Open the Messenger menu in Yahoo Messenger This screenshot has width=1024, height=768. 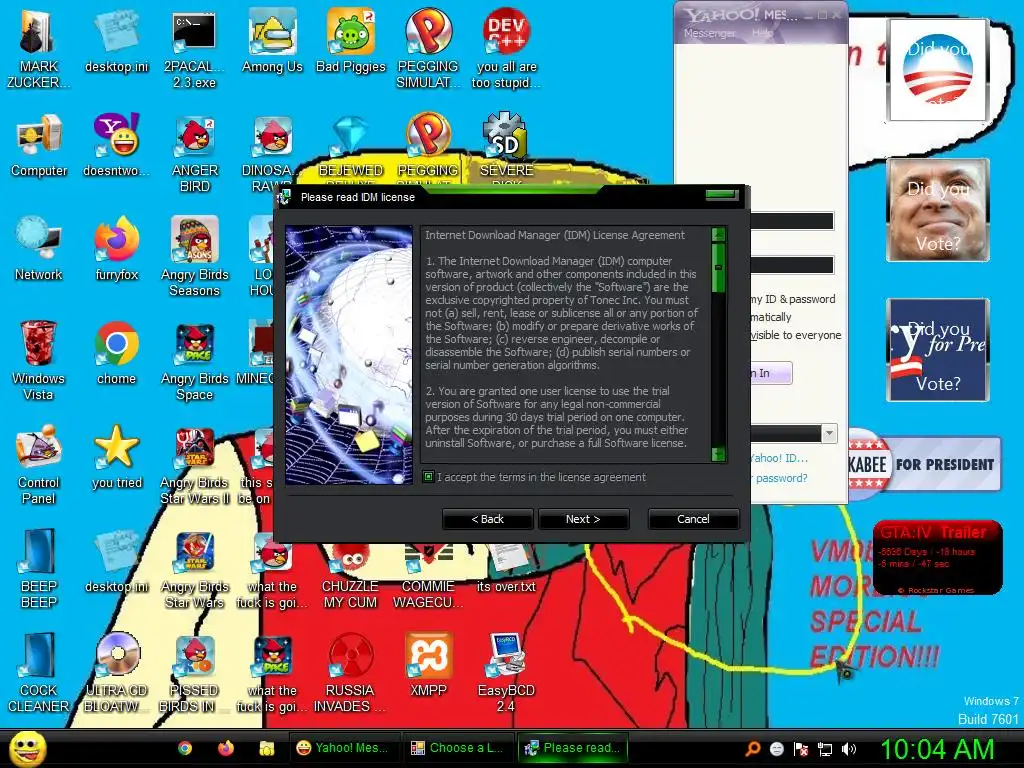[x=710, y=33]
